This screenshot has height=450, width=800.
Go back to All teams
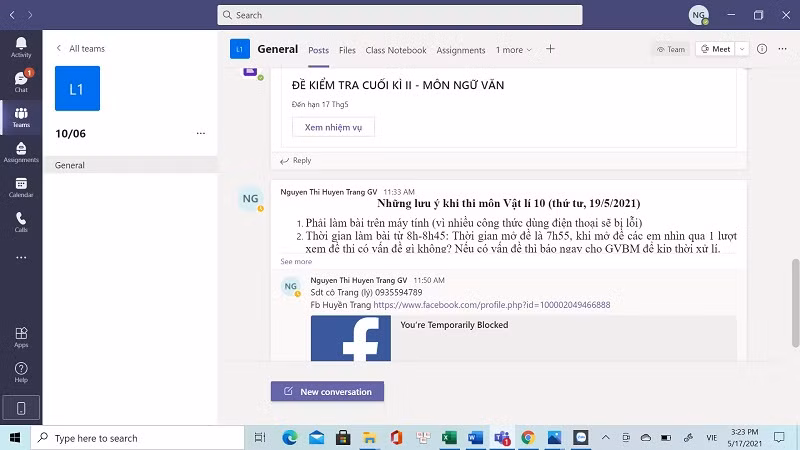(80, 48)
